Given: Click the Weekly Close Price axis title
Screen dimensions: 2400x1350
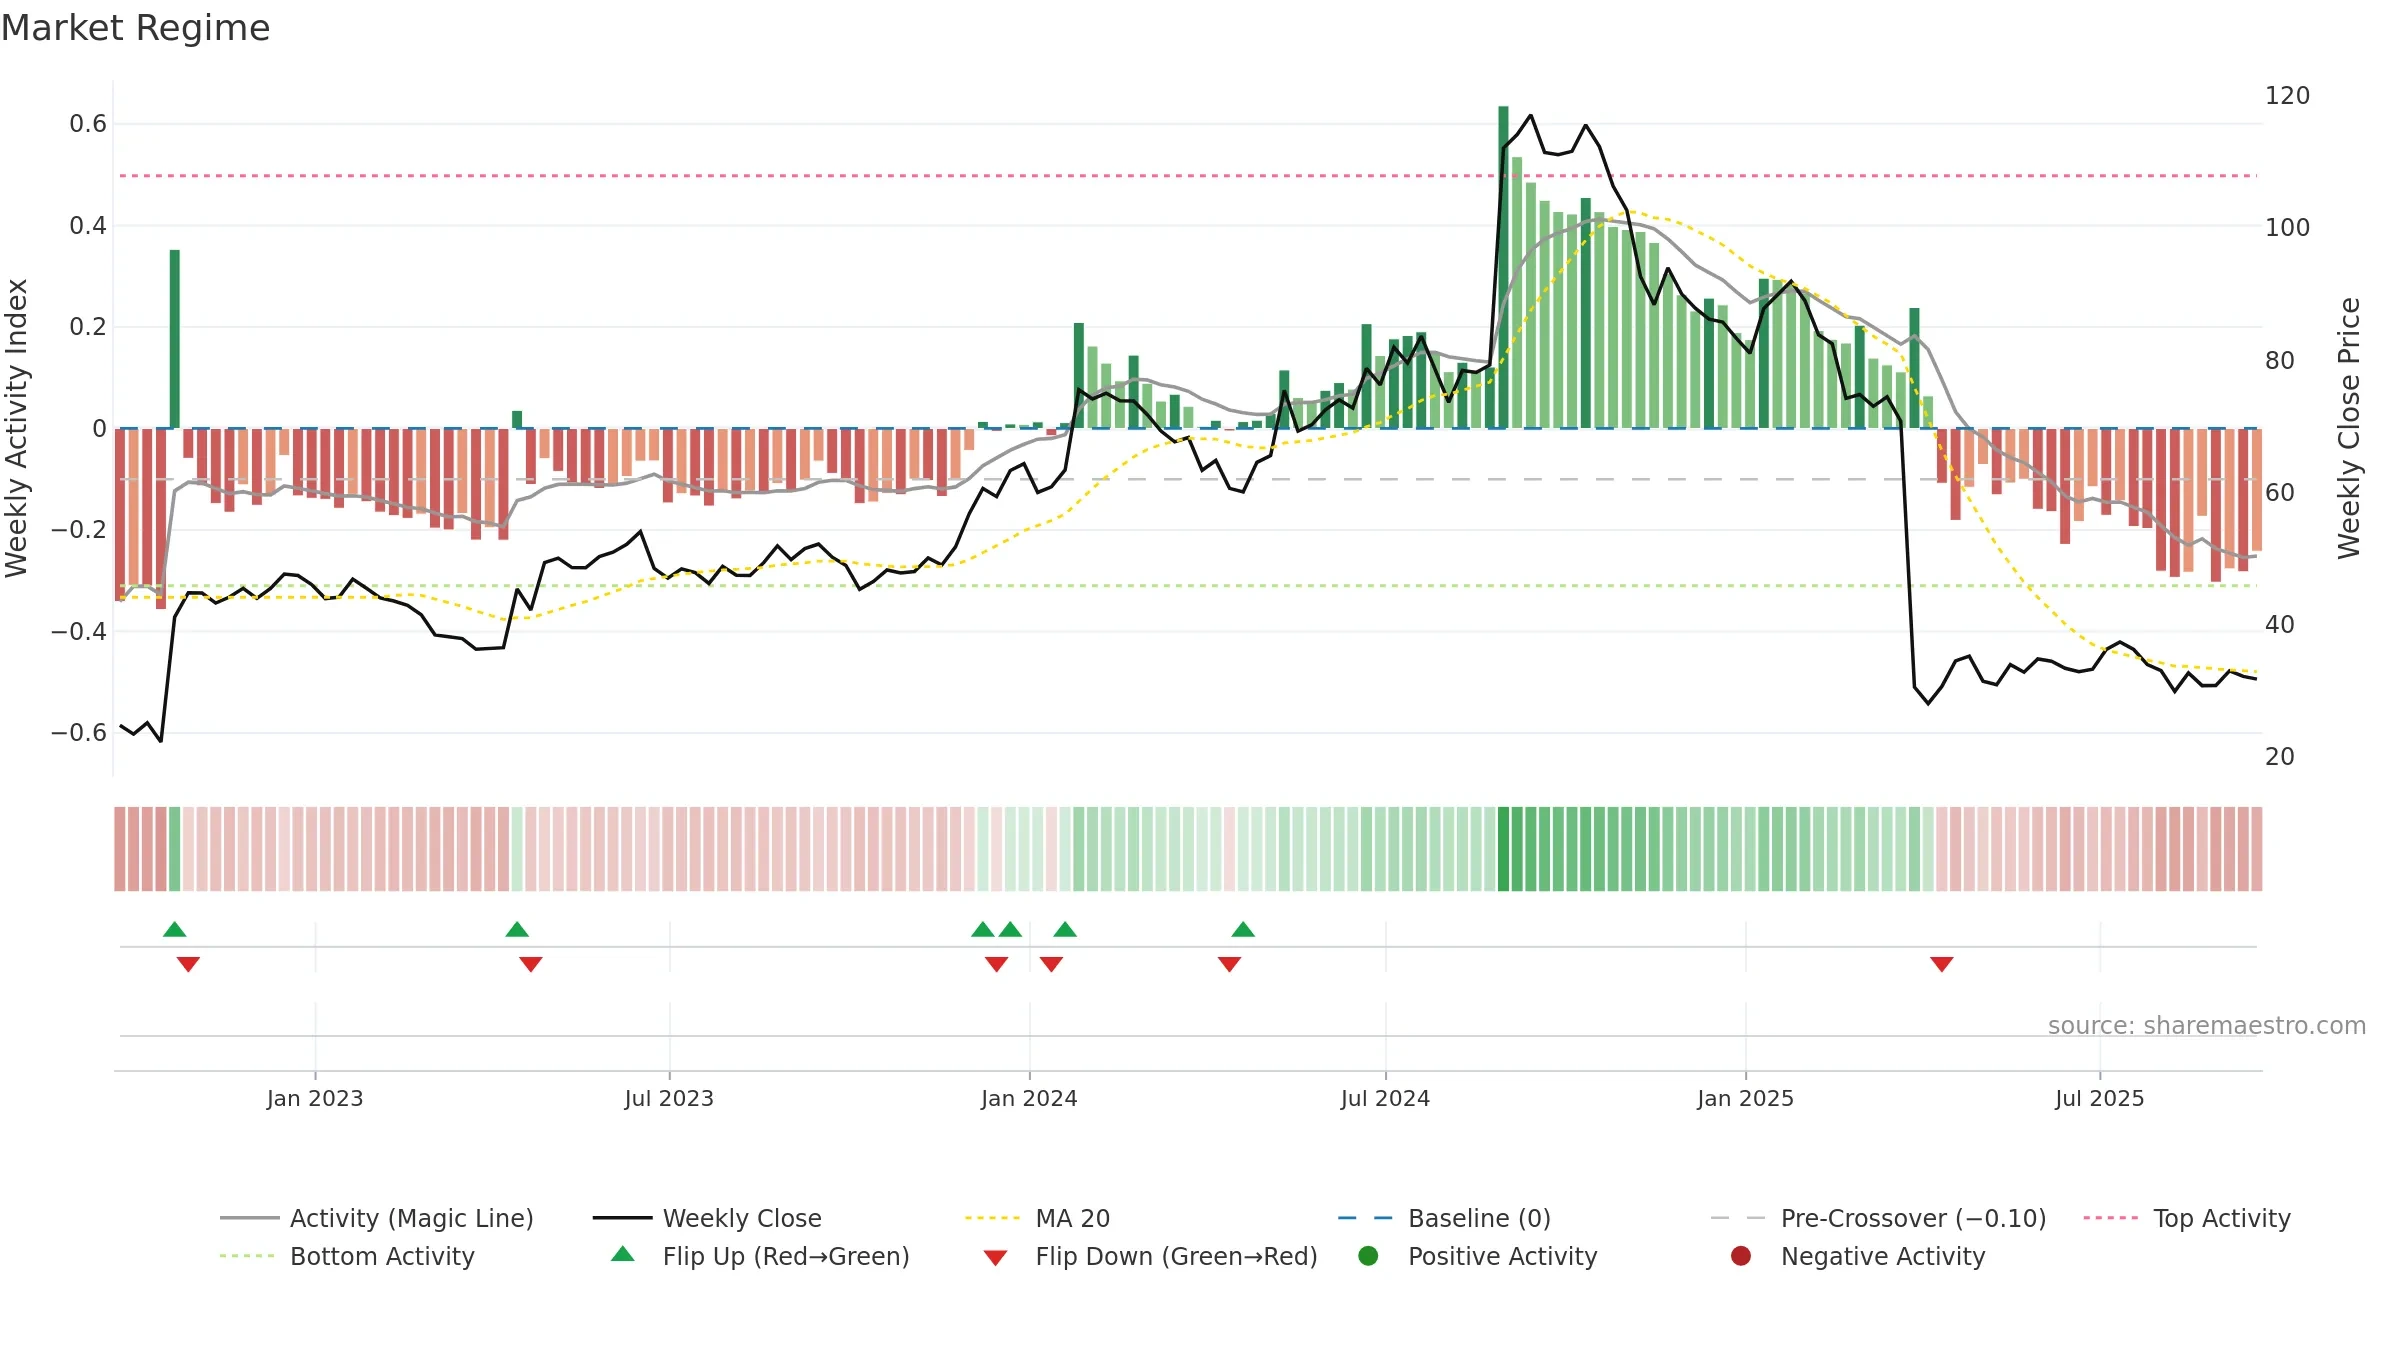Looking at the screenshot, I should pyautogui.click(x=2349, y=428).
